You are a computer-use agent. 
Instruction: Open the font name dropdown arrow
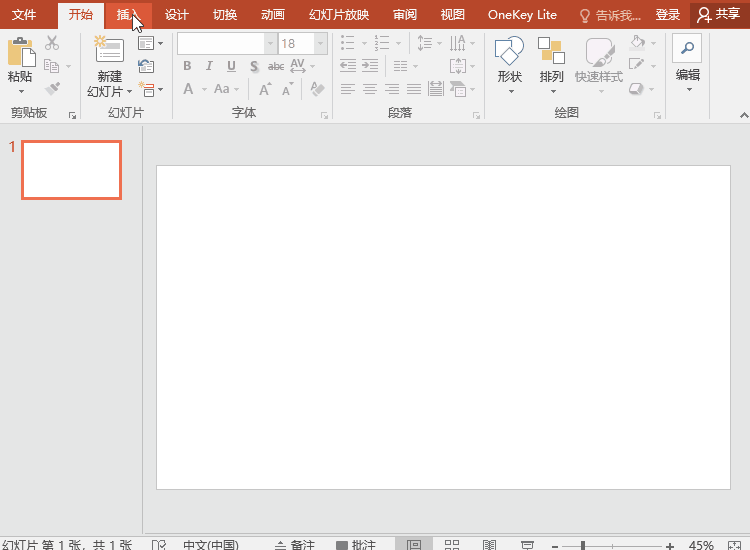click(270, 44)
